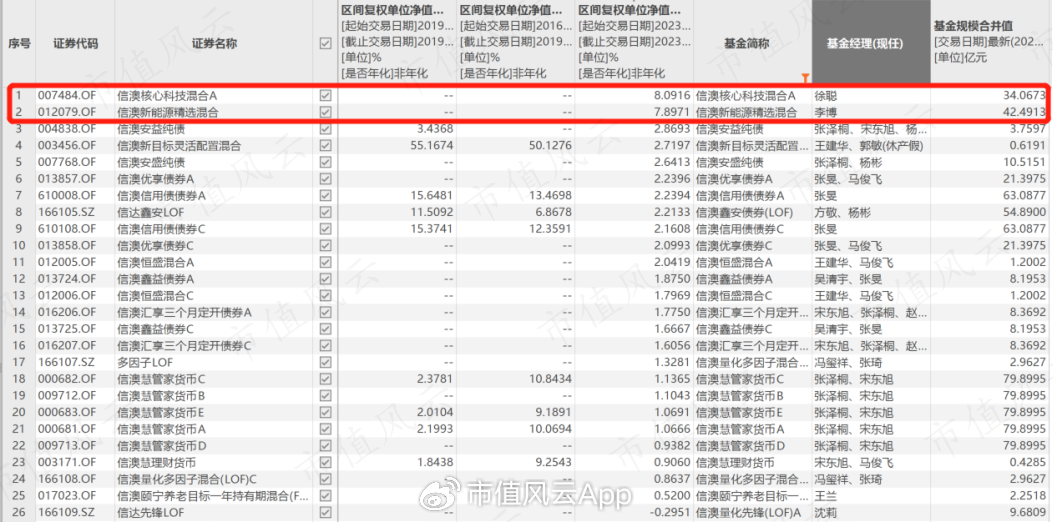The height and width of the screenshot is (522, 1053).
Task: Uncheck checkbox for 信澳核心科技混合A row
Action: (326, 95)
